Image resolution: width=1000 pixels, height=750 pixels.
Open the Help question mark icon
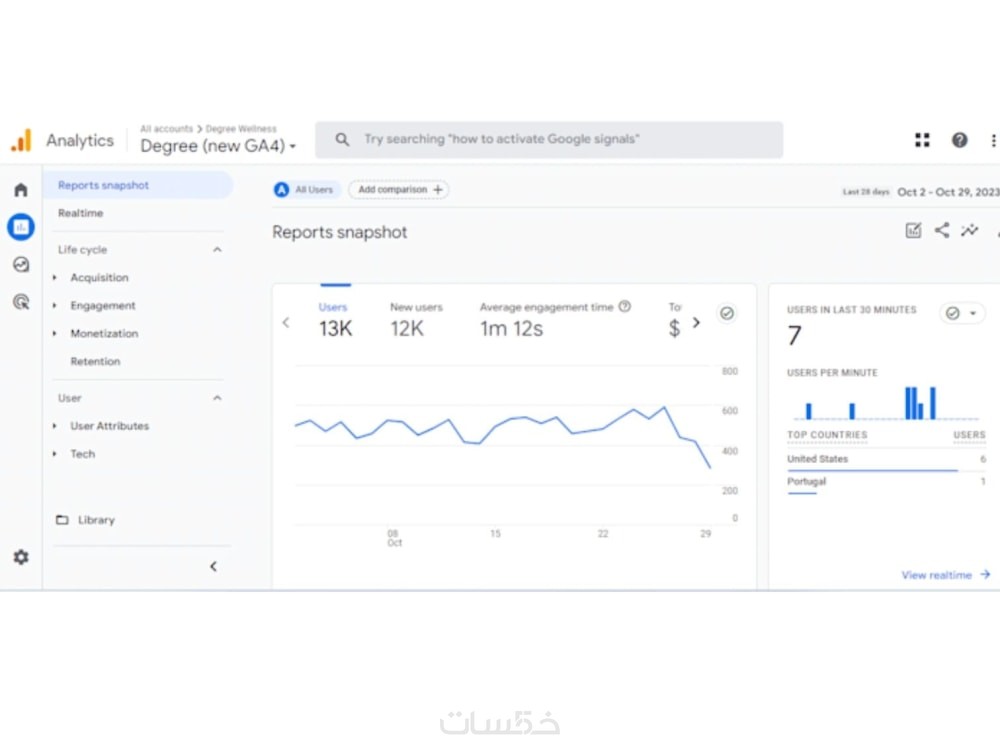tap(959, 140)
